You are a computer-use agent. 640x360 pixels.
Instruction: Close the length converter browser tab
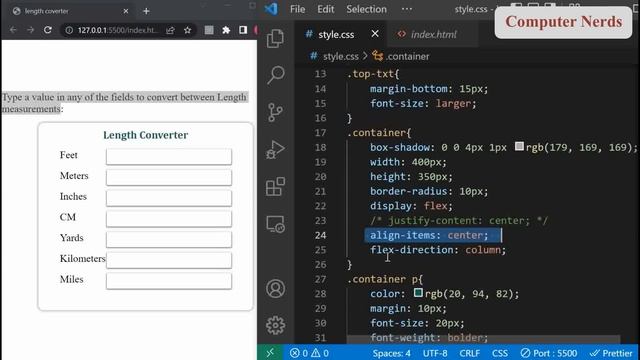click(126, 11)
